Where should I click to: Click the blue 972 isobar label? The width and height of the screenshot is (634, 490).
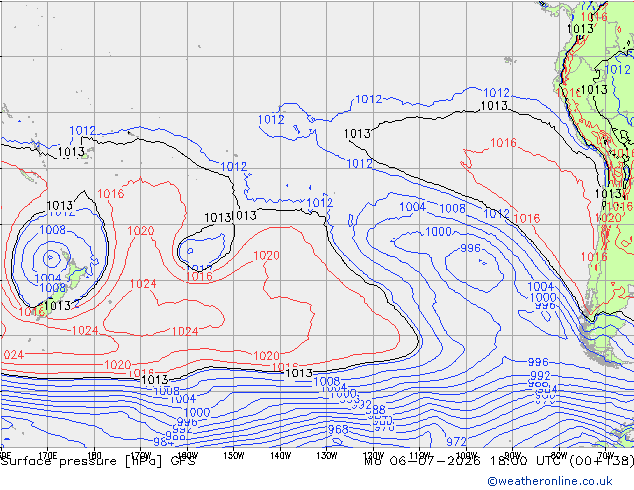pos(456,442)
